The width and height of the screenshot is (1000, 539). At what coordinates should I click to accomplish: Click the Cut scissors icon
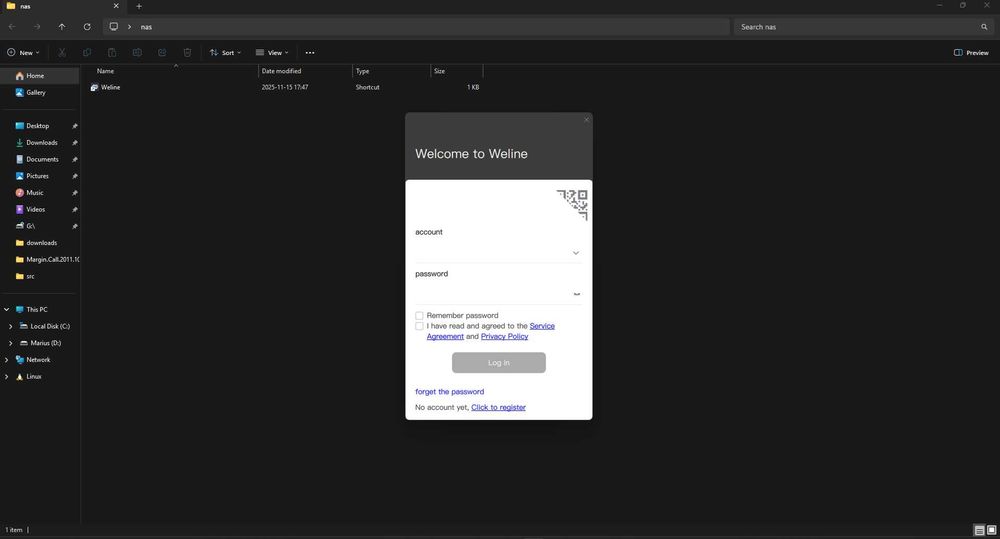click(x=62, y=53)
